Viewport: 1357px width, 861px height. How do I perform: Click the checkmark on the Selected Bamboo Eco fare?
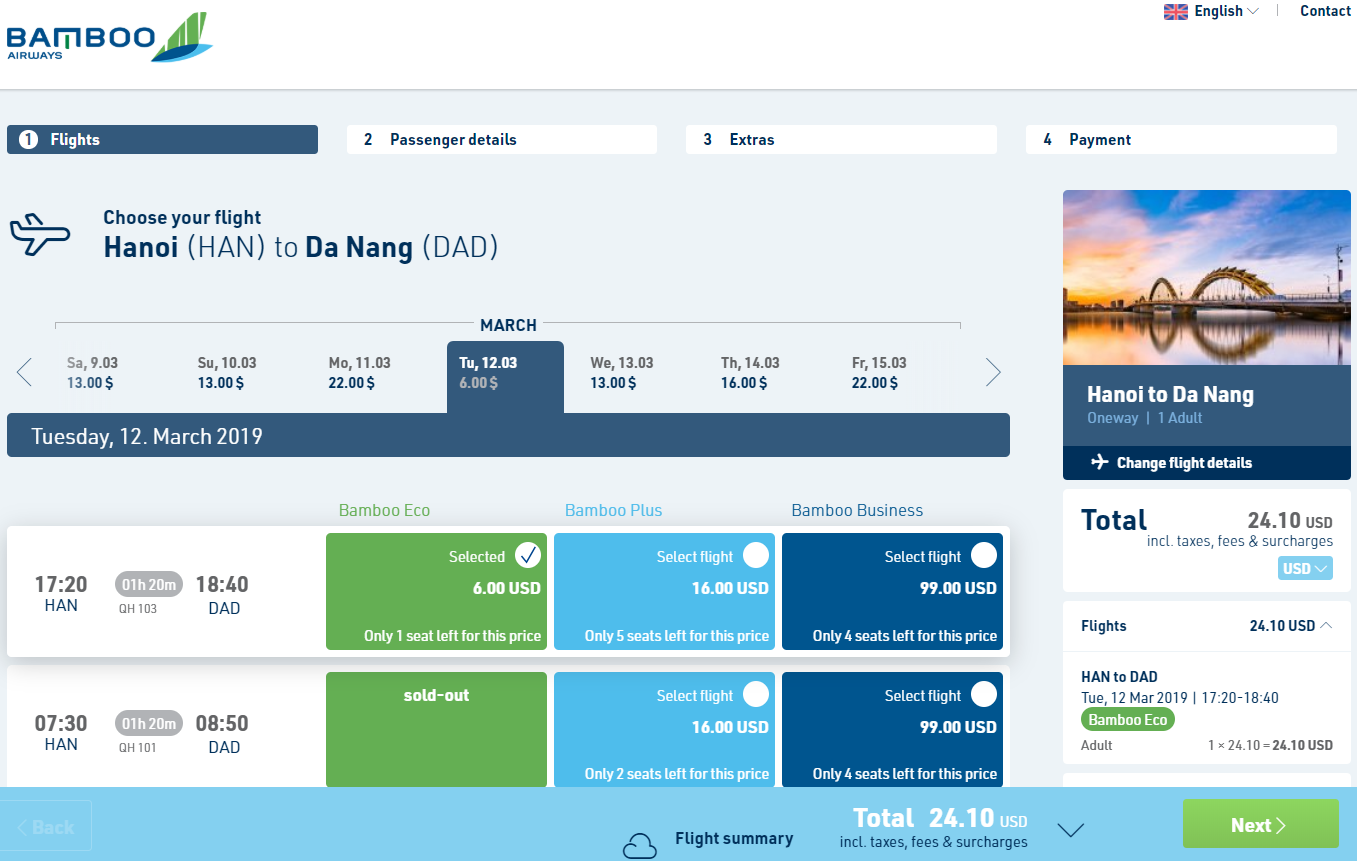pos(530,556)
